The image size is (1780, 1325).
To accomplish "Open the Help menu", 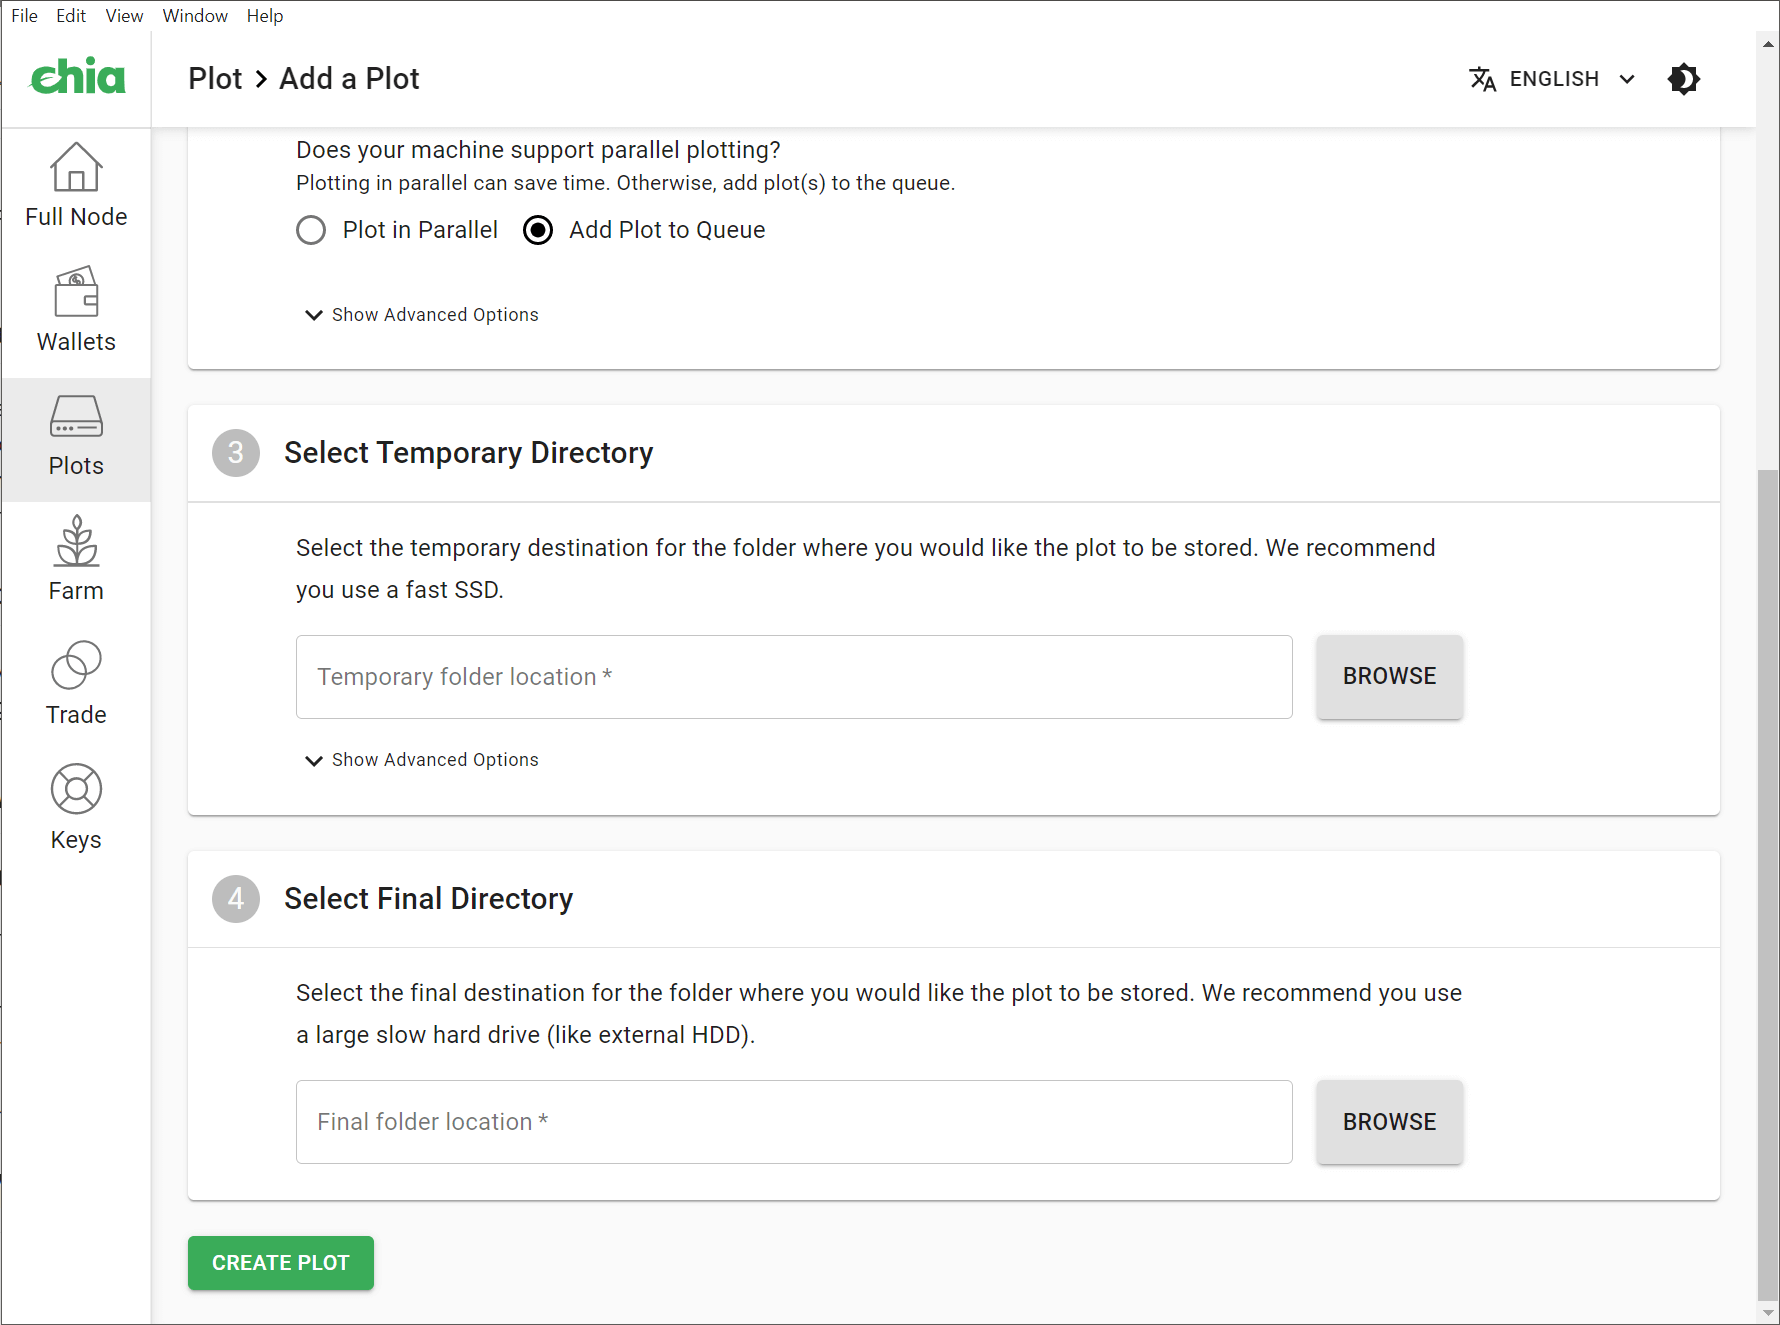I will (x=265, y=16).
